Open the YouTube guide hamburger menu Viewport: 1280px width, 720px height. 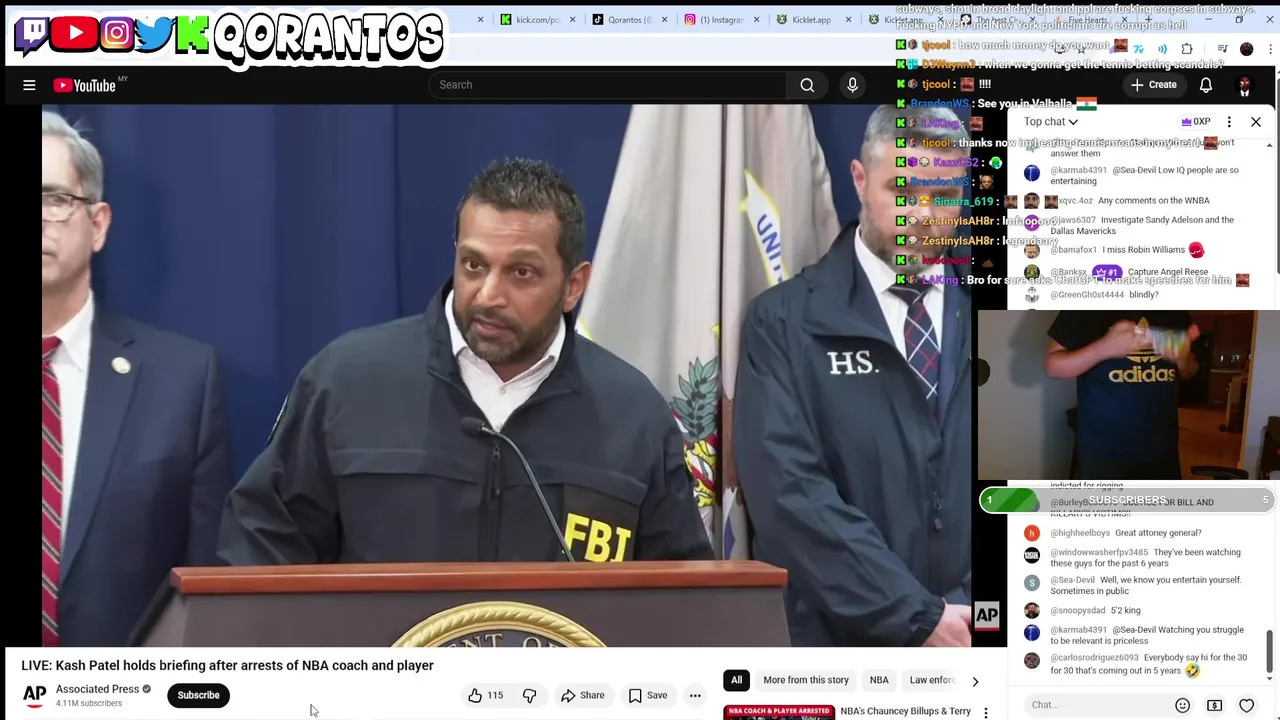click(29, 85)
